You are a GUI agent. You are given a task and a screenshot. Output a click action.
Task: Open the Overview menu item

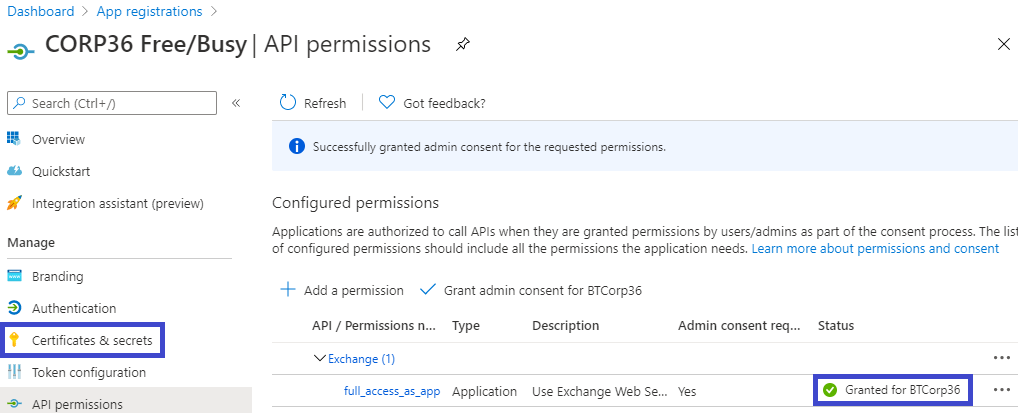tap(58, 139)
